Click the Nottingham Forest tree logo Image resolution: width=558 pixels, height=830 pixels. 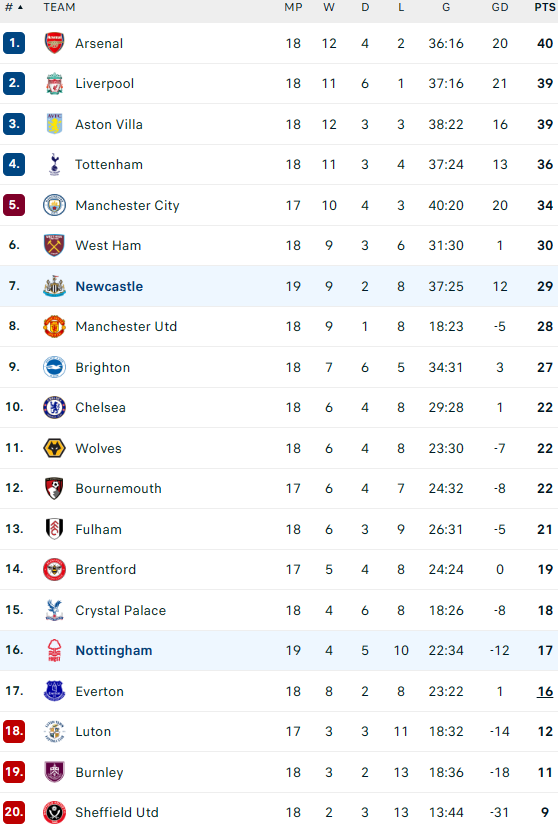coord(54,651)
